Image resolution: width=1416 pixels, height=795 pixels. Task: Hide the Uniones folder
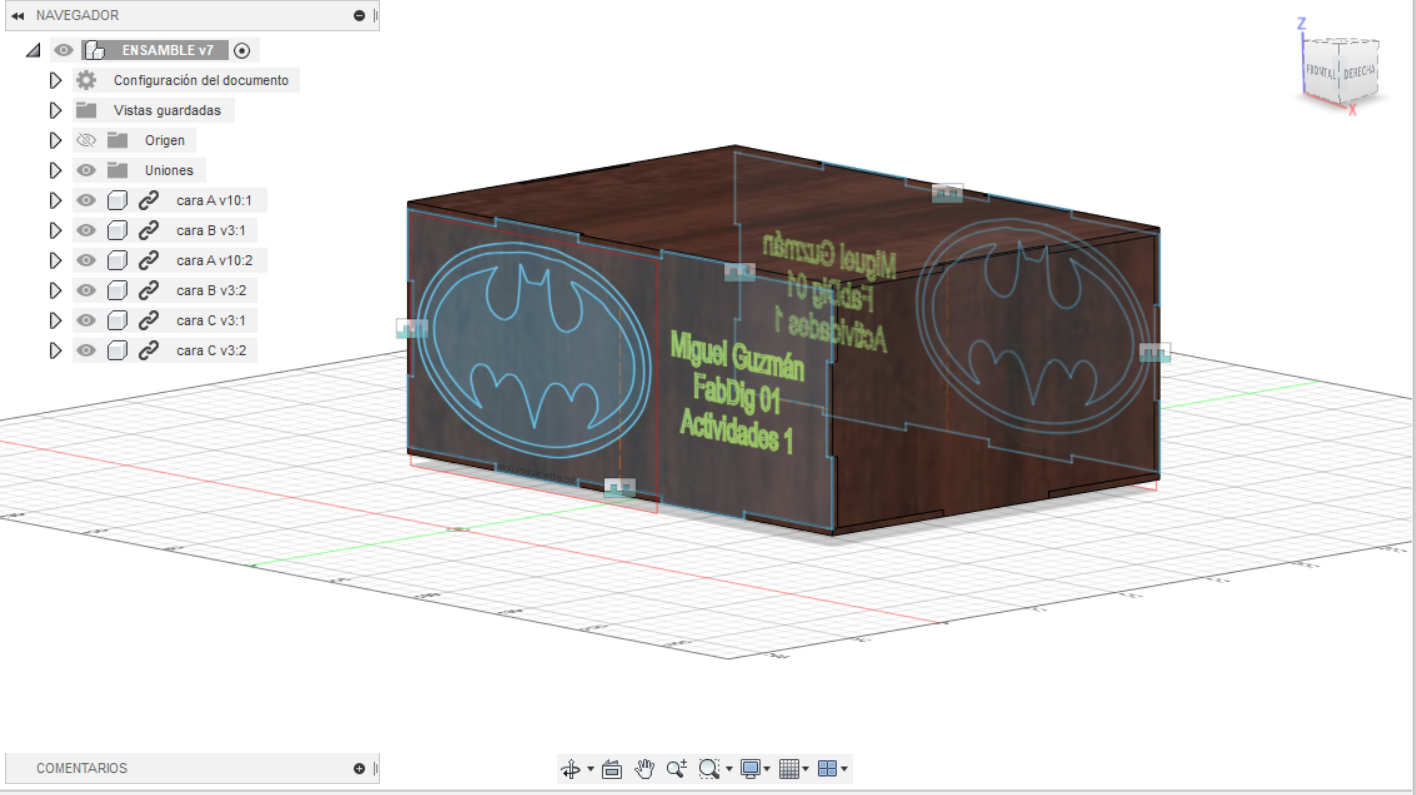(x=86, y=170)
